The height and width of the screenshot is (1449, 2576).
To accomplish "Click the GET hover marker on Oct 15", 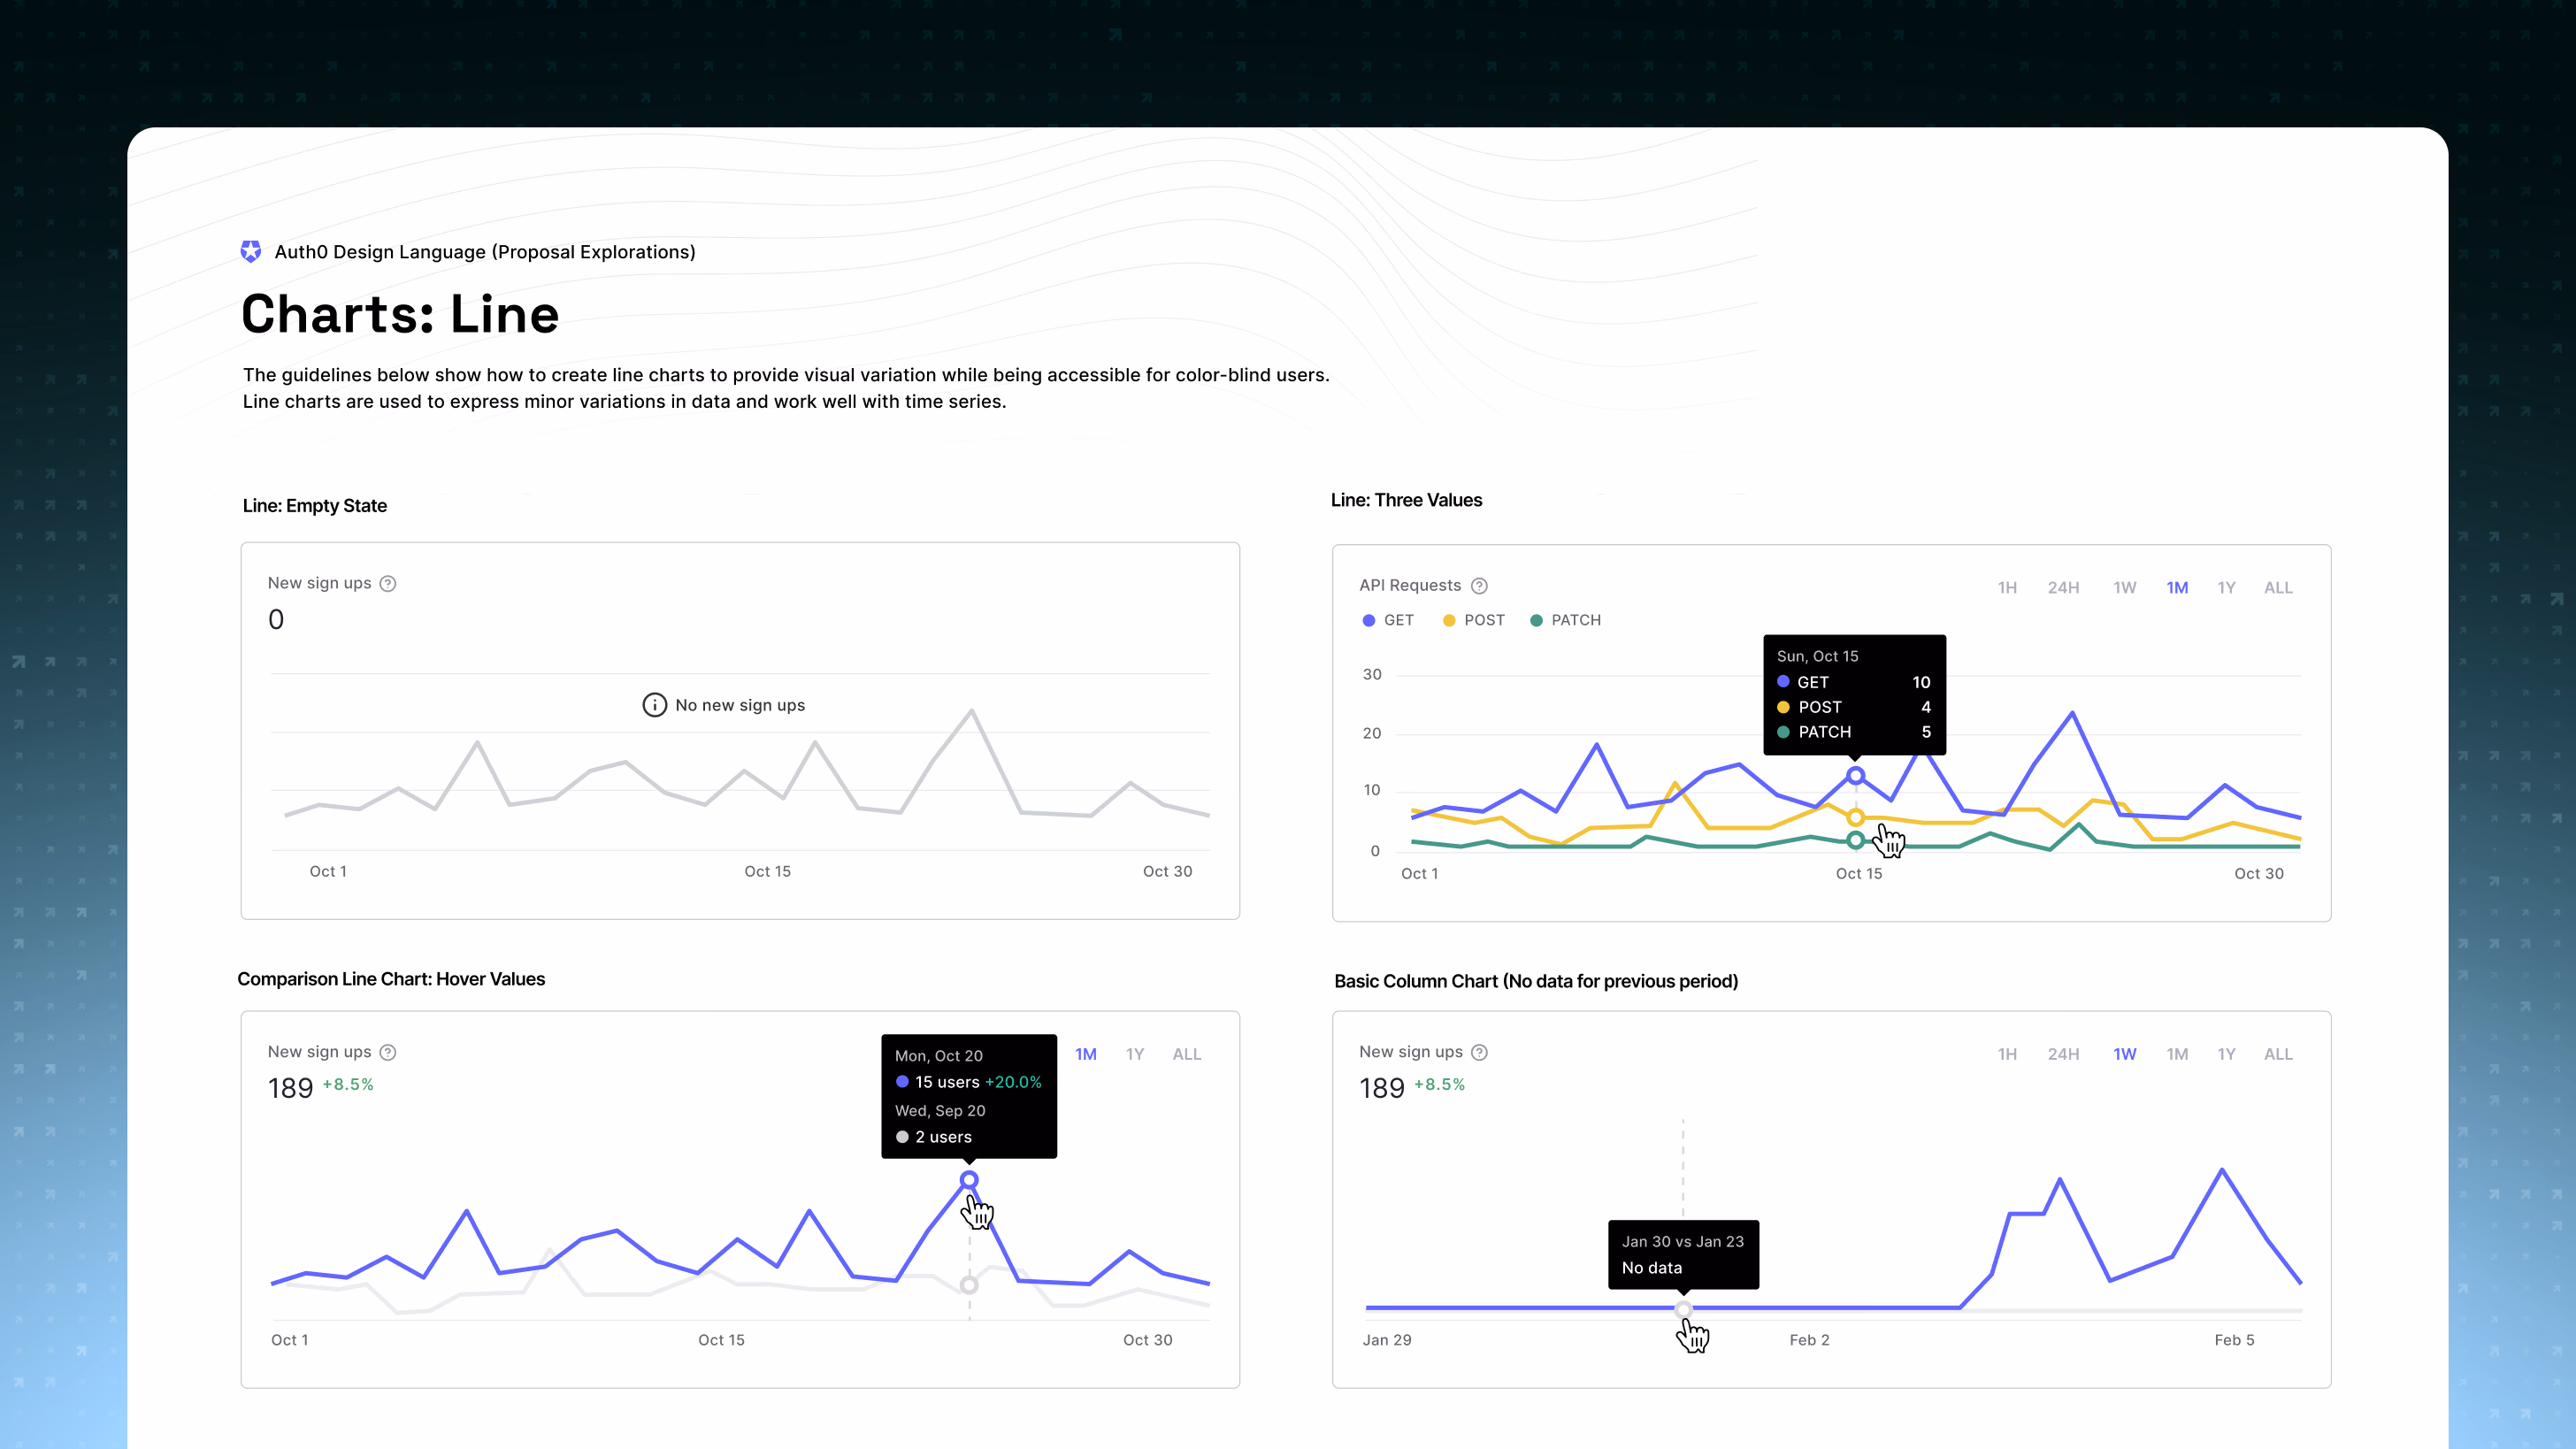I will point(1855,775).
